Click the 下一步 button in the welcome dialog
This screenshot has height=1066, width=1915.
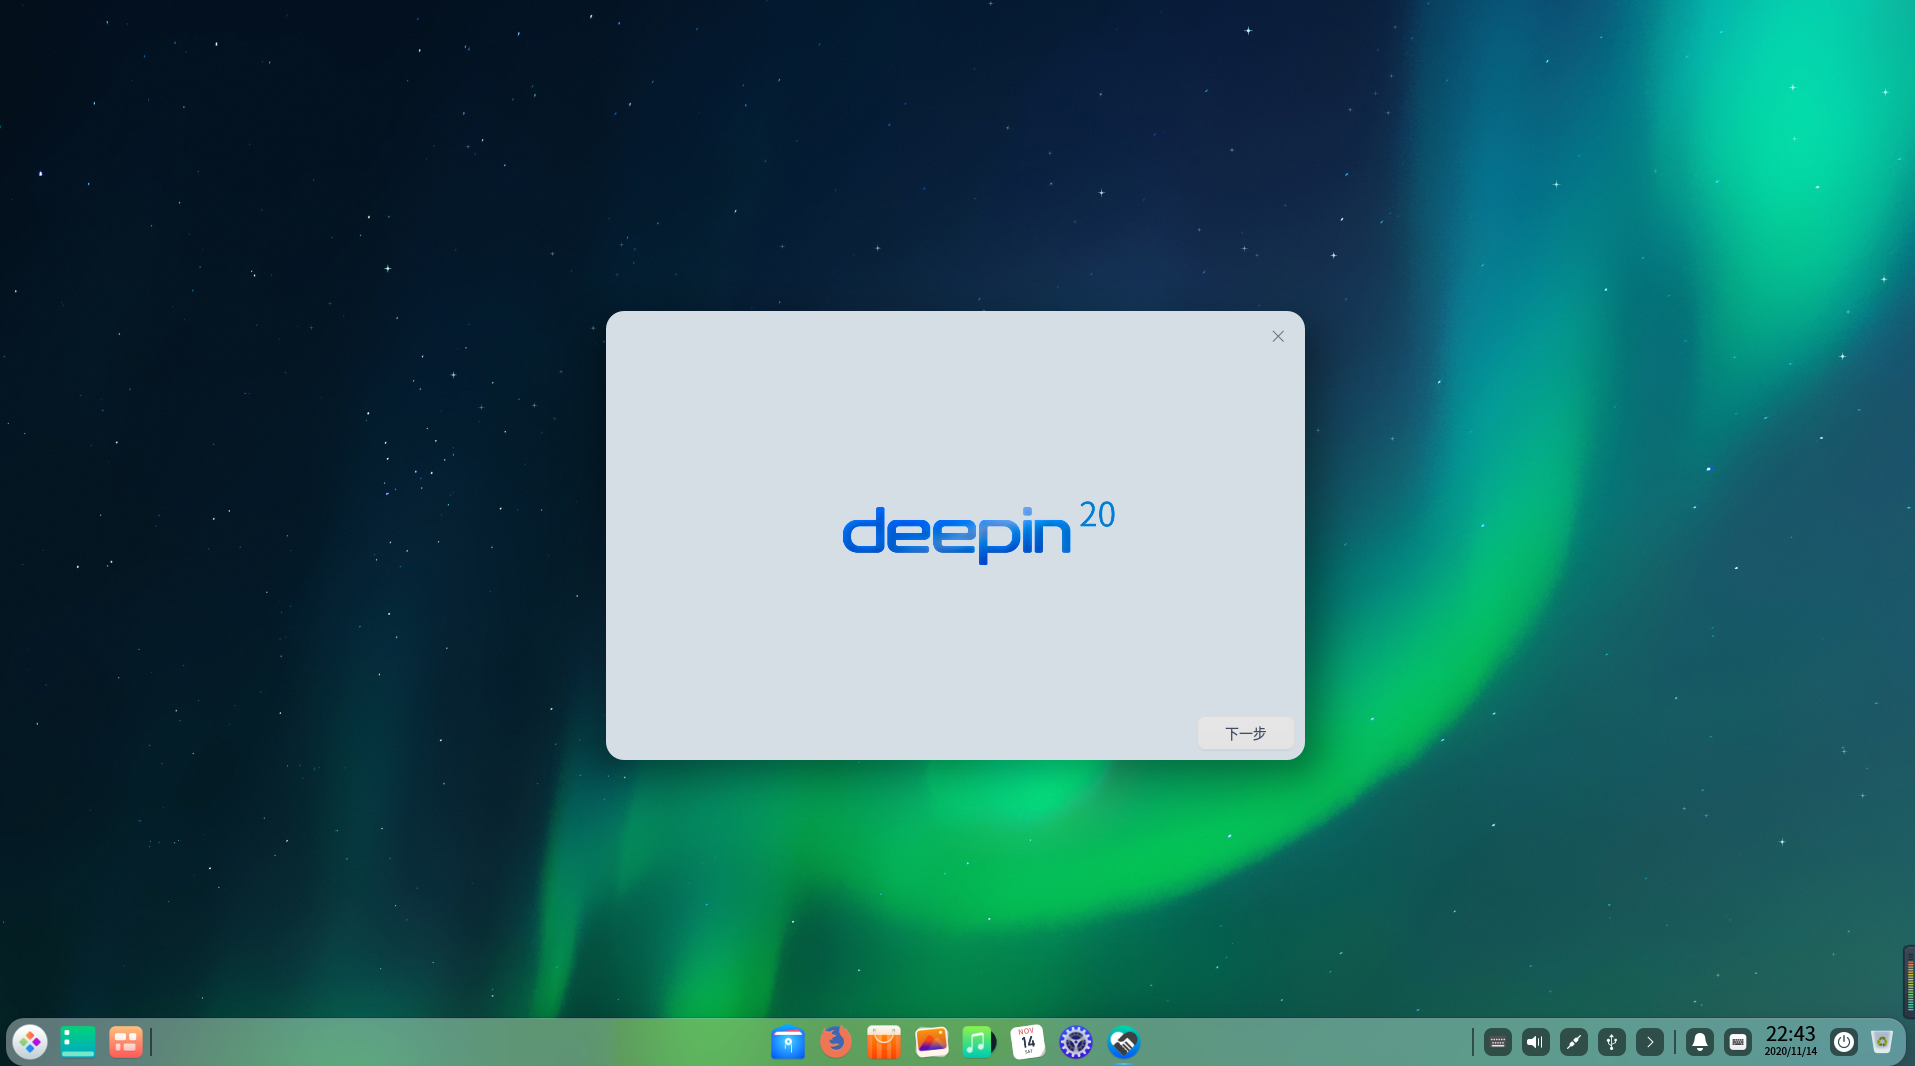[1245, 733]
